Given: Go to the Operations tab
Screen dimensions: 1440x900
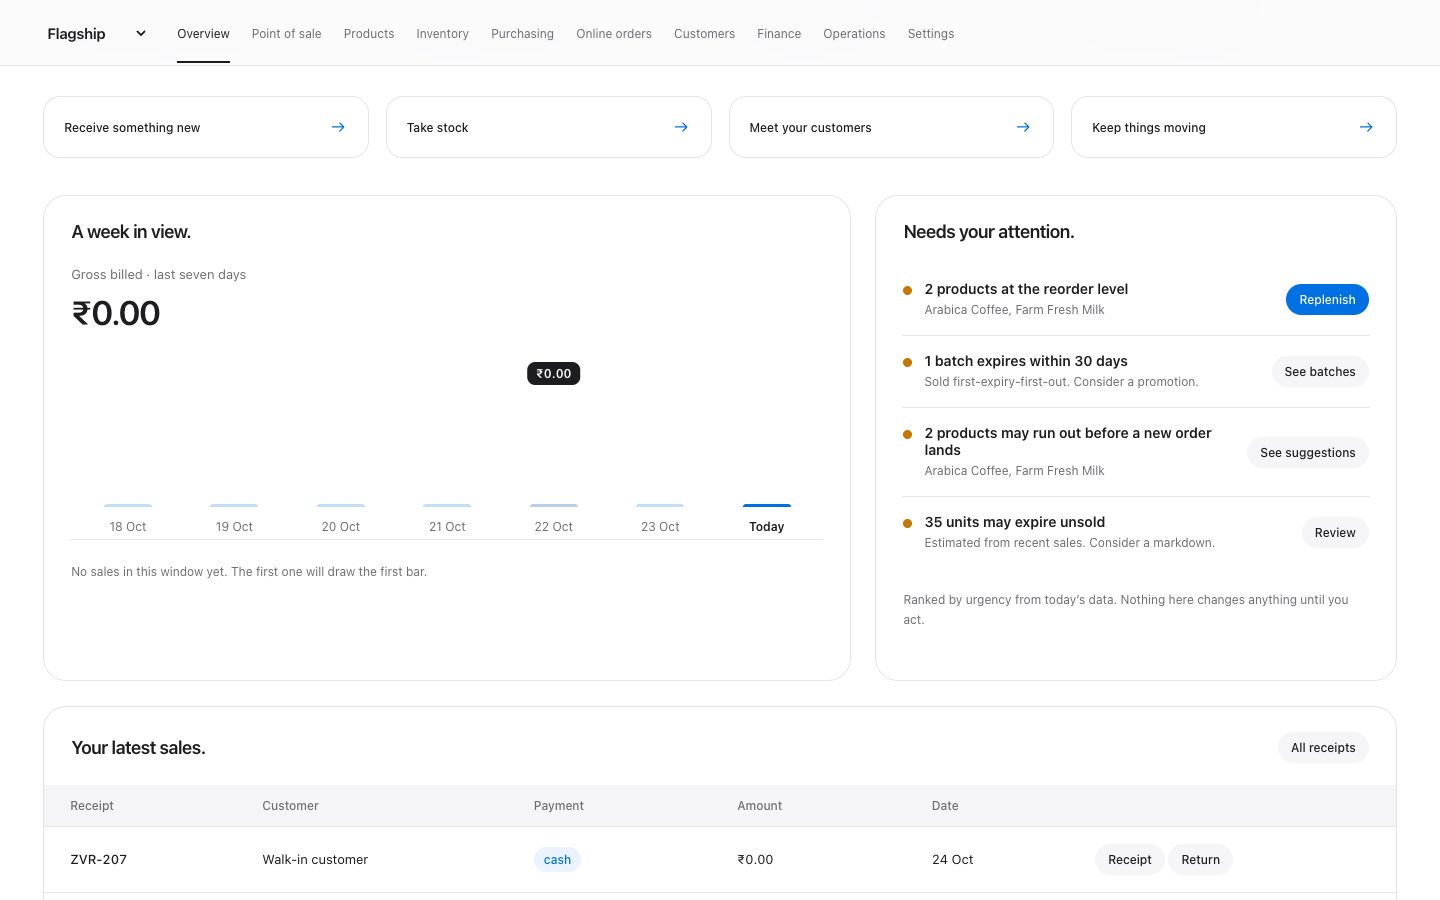Looking at the screenshot, I should pyautogui.click(x=854, y=34).
